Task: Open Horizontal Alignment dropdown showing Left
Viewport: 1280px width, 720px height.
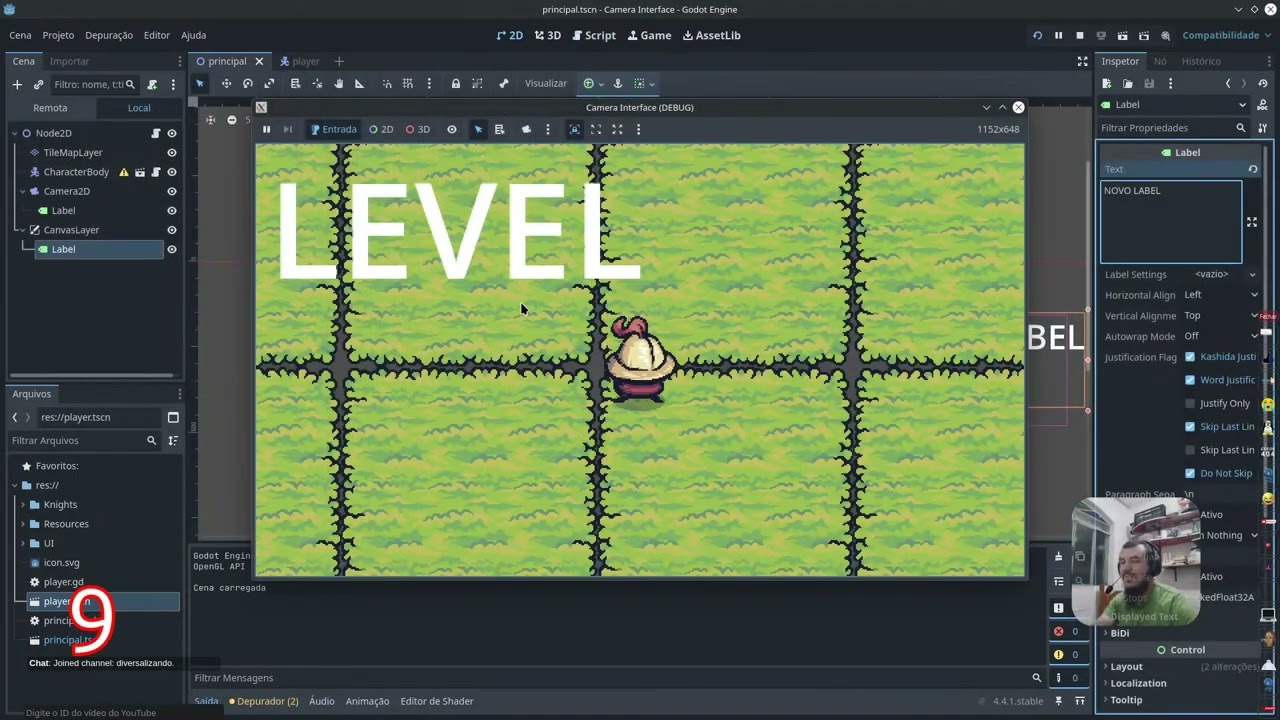Action: click(x=1220, y=295)
